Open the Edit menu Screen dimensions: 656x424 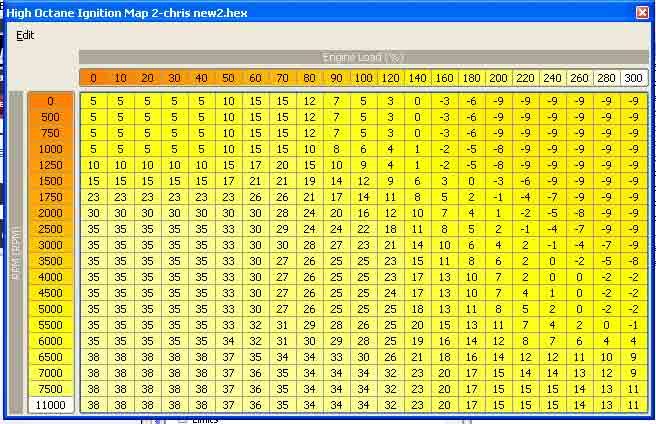[25, 36]
